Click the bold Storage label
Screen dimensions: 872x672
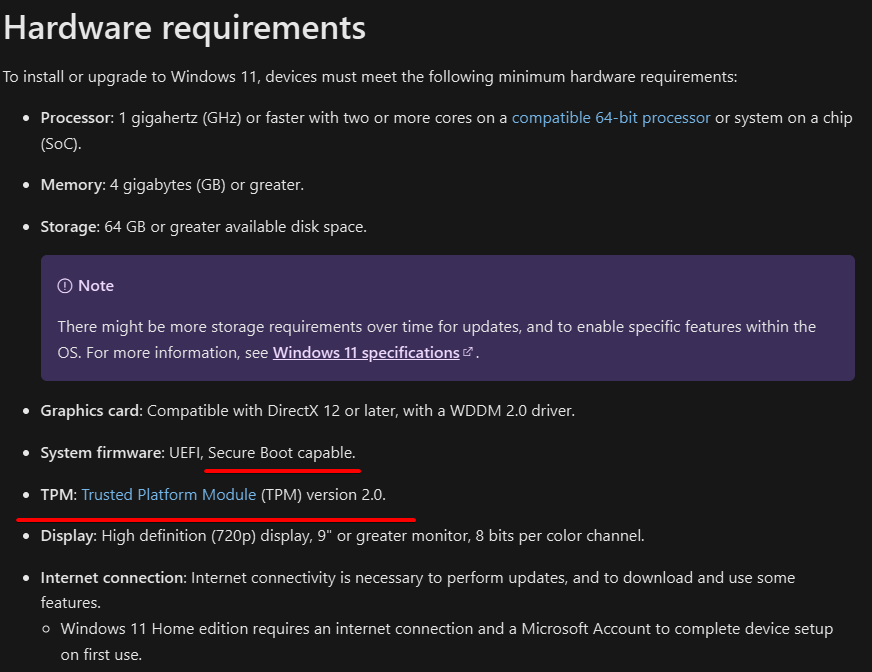70,227
